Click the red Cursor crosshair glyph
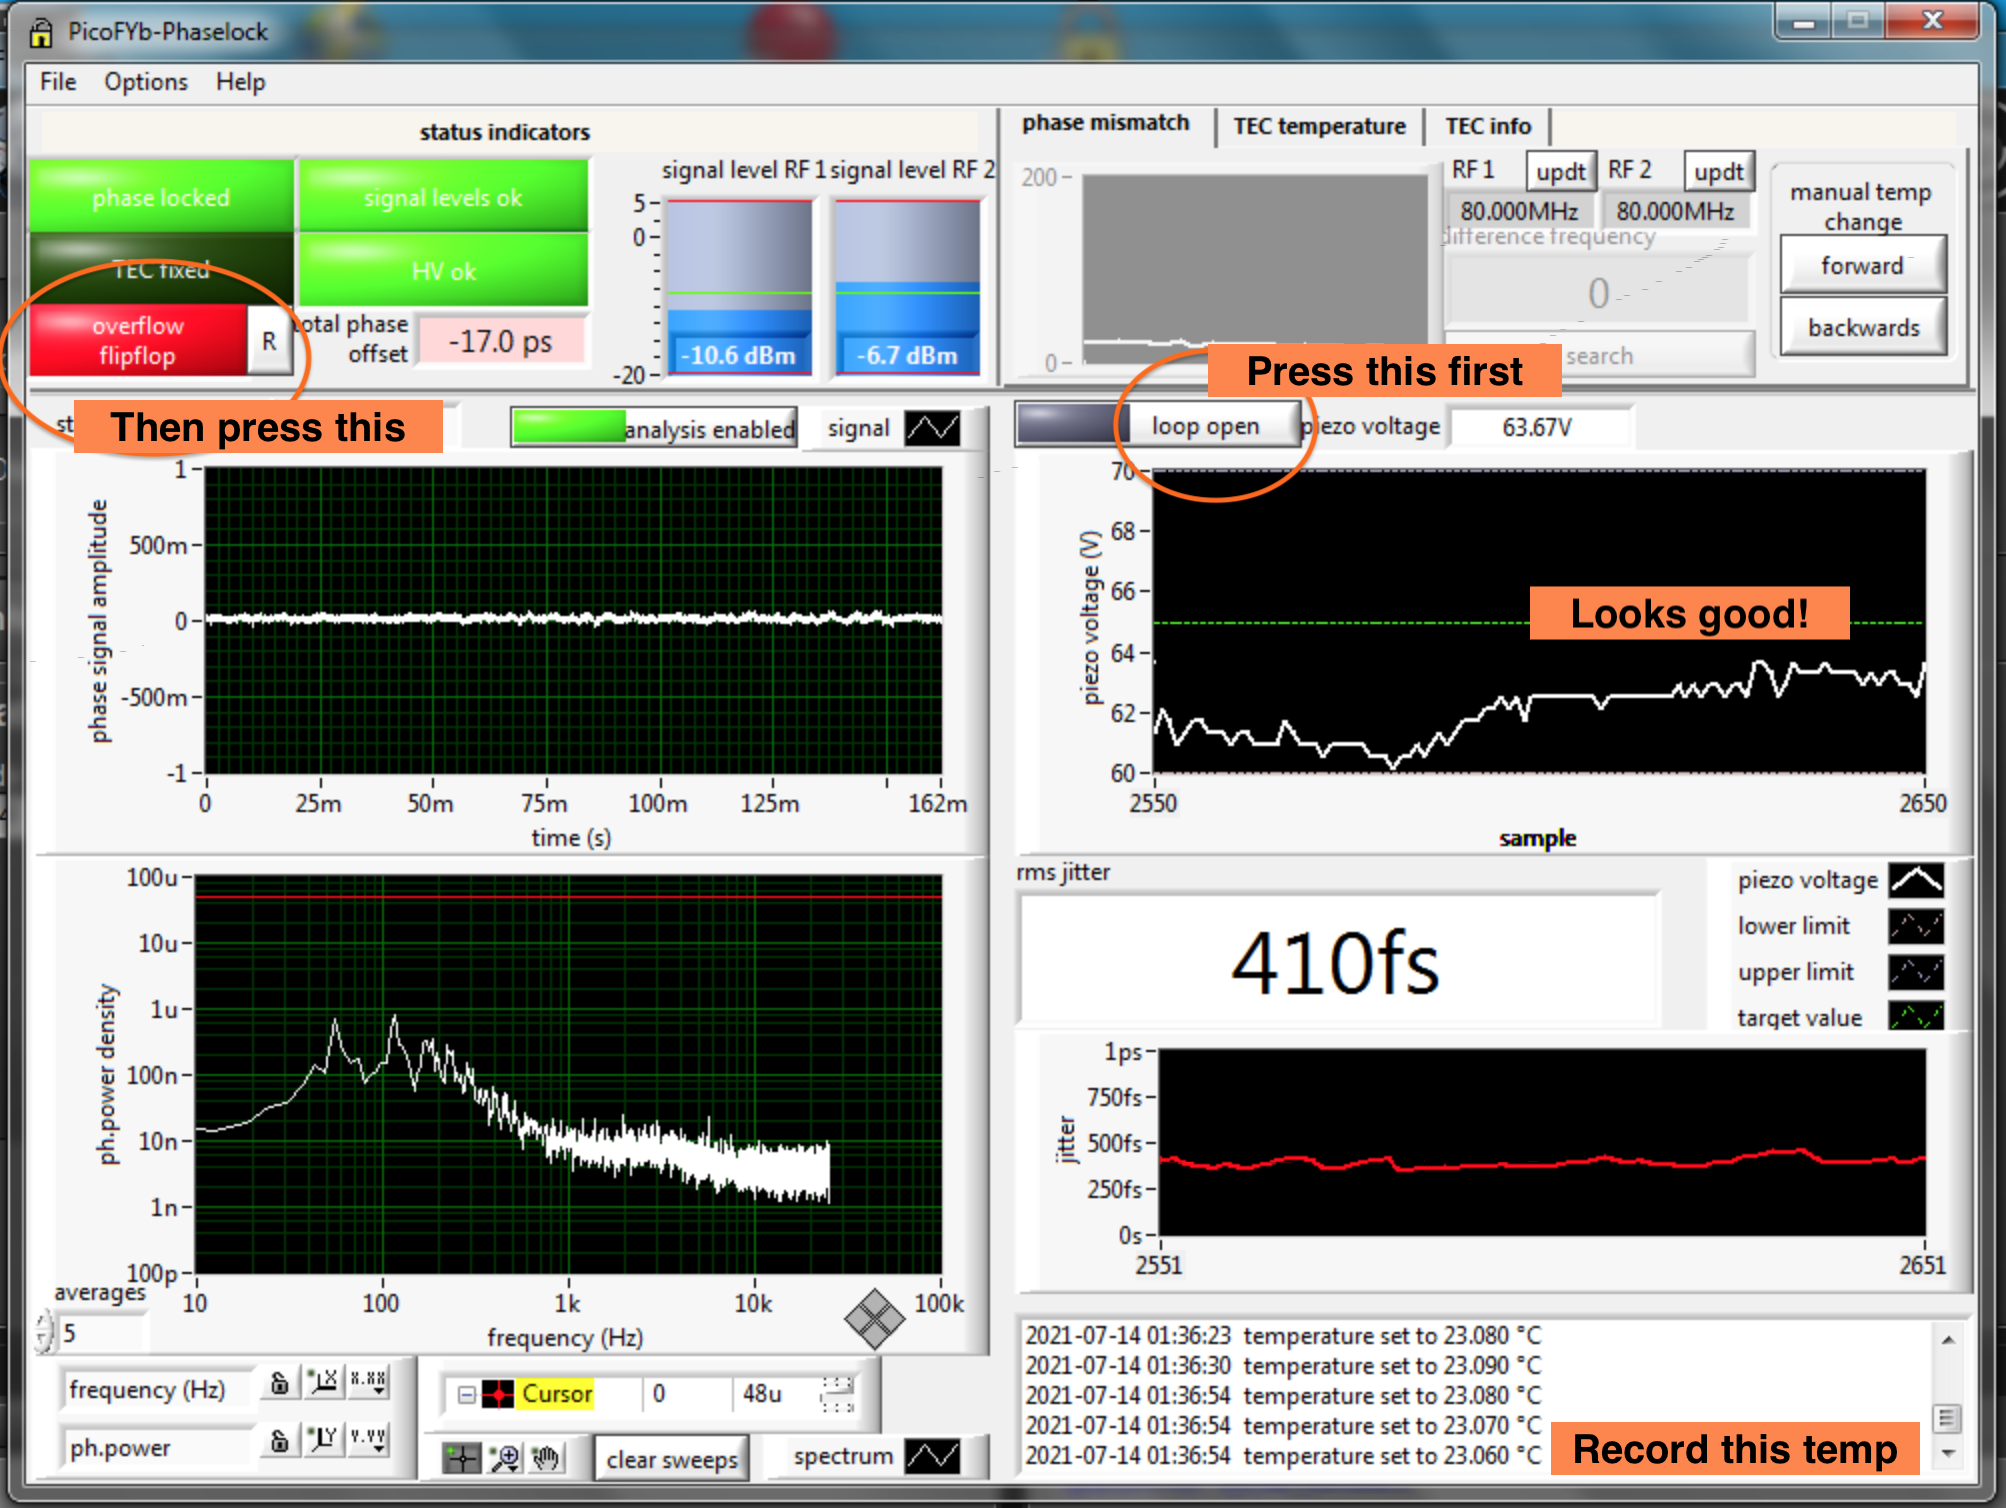 pos(498,1394)
